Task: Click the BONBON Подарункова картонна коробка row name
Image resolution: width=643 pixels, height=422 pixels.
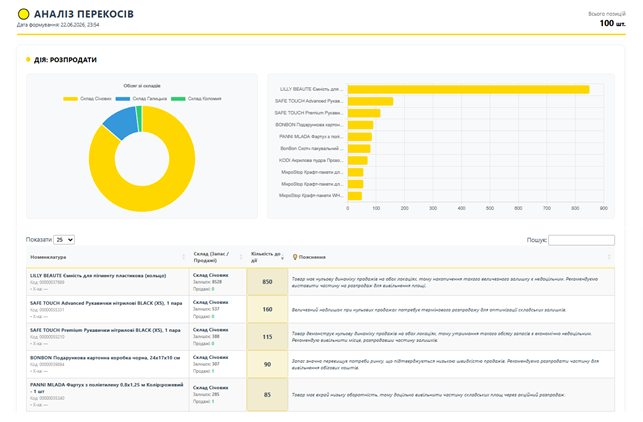Action: pyautogui.click(x=105, y=358)
